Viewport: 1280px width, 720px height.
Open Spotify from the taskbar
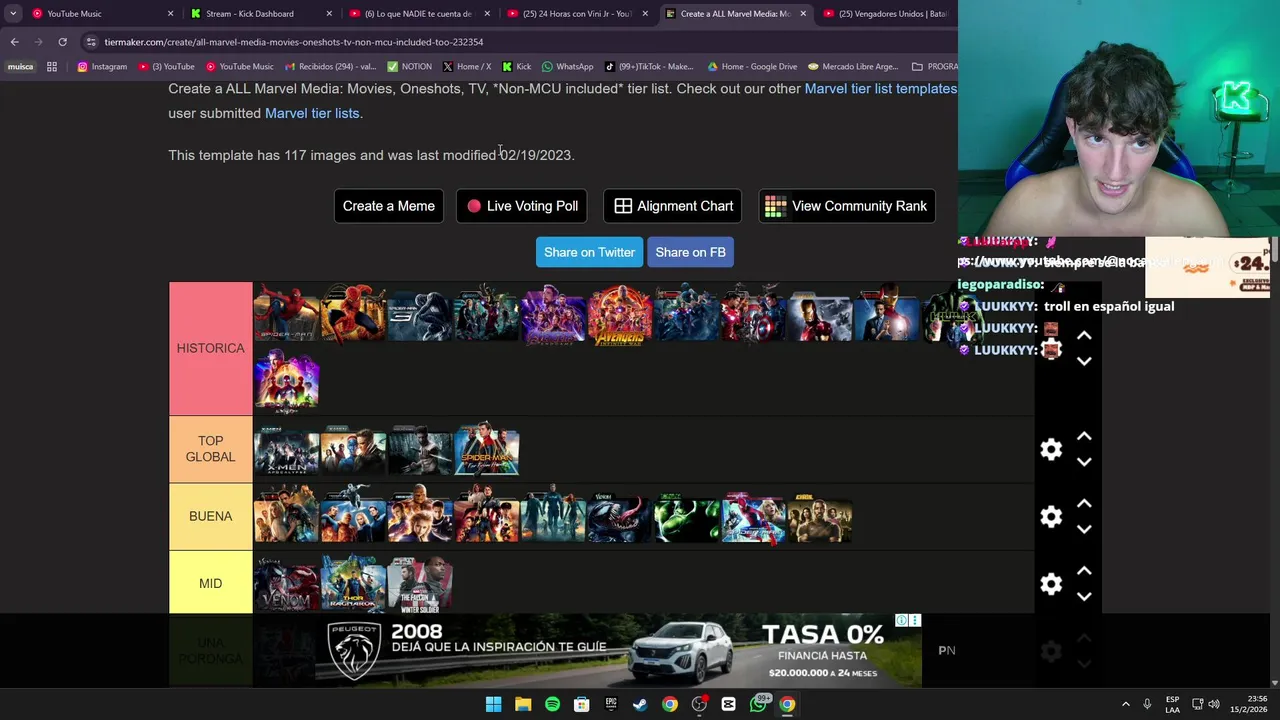click(x=552, y=704)
